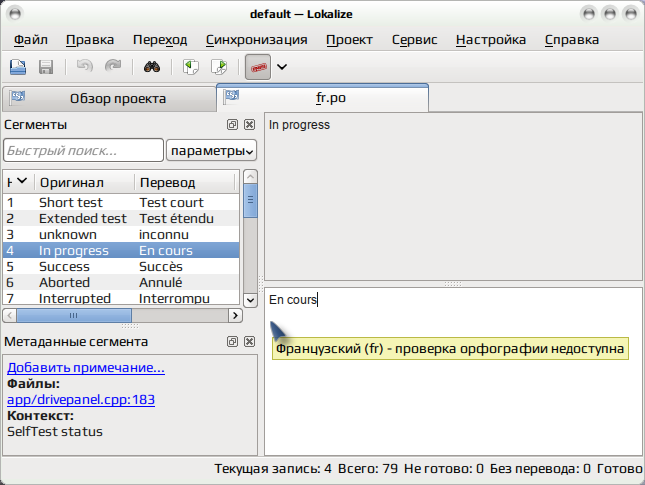Viewport: 645px width, 485px height.
Task: Switch to the Обзор проекта tab
Action: (x=109, y=99)
